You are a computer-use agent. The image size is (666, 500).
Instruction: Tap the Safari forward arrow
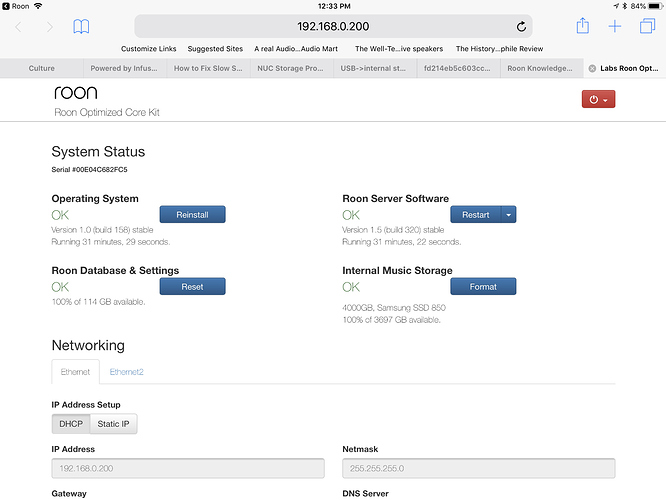coord(50,27)
